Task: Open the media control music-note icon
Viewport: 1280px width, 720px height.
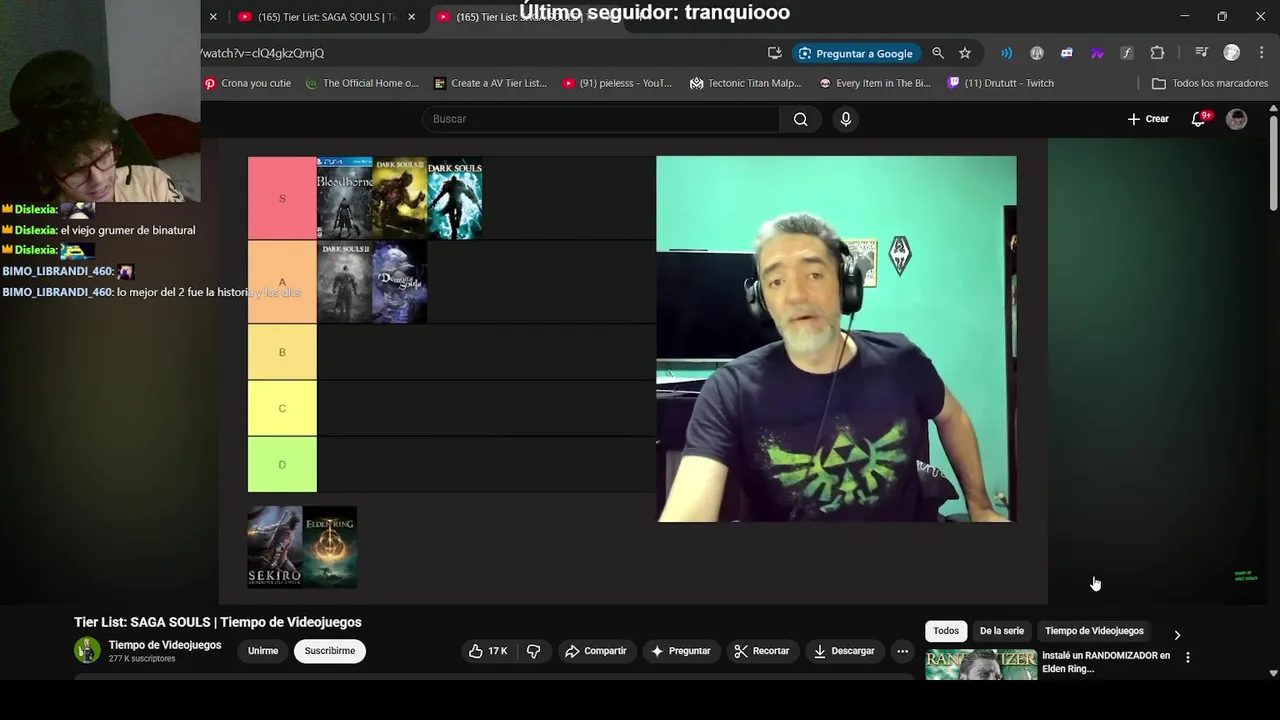Action: coord(1202,53)
